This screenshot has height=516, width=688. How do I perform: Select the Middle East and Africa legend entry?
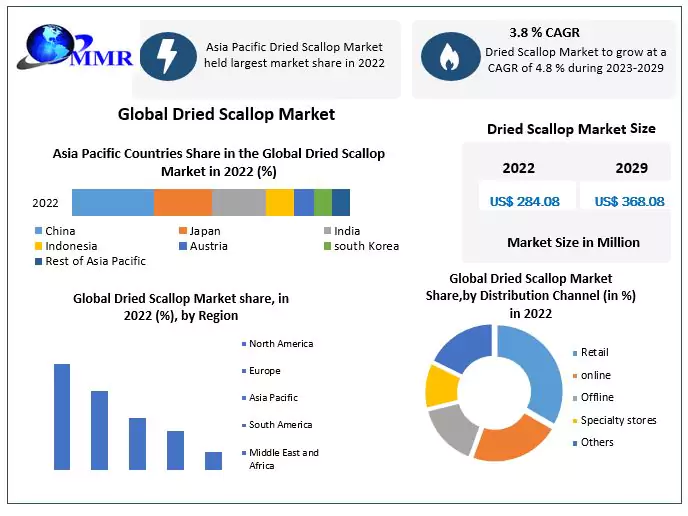(x=283, y=459)
